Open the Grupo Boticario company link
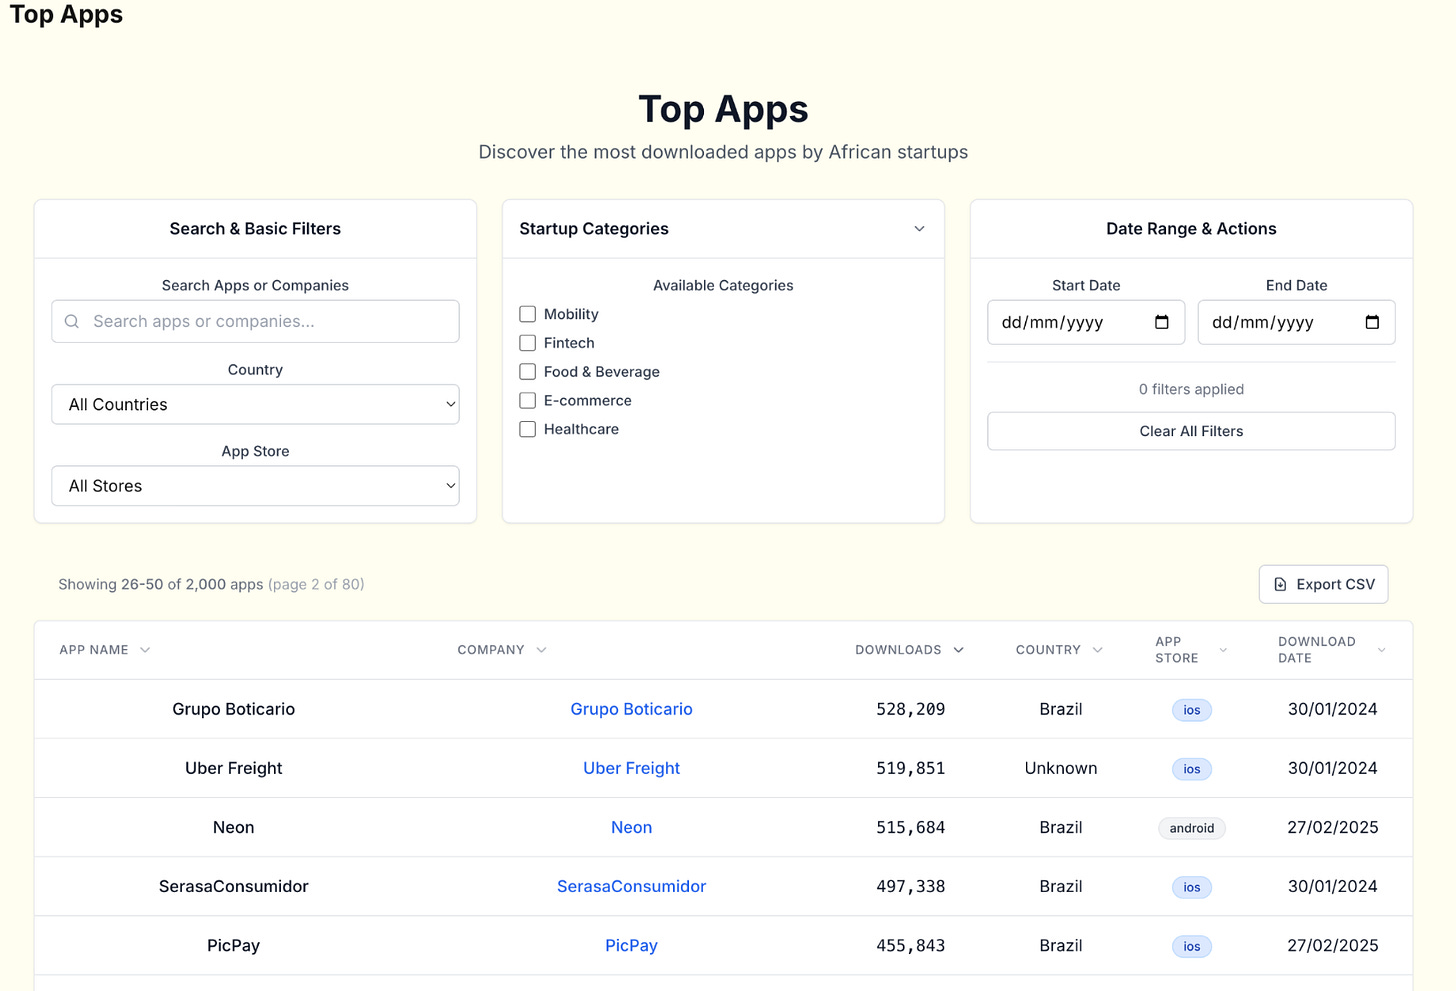This screenshot has width=1456, height=991. click(631, 709)
